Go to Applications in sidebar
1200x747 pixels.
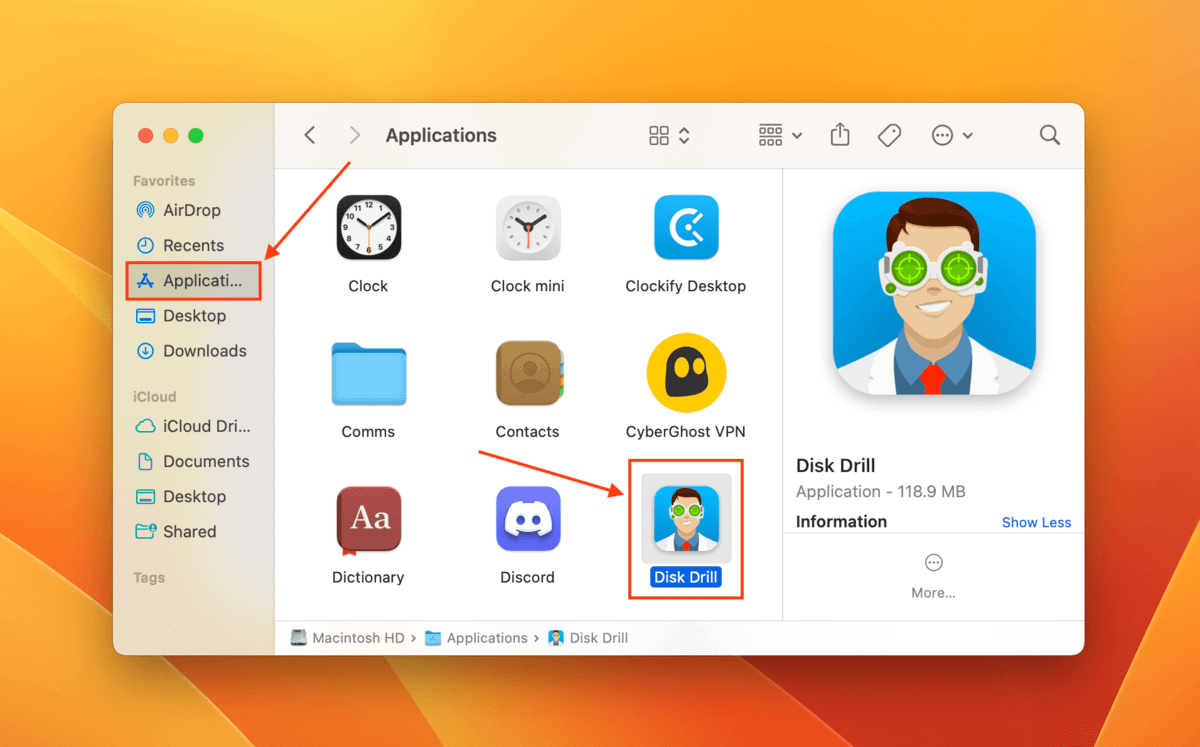[193, 281]
